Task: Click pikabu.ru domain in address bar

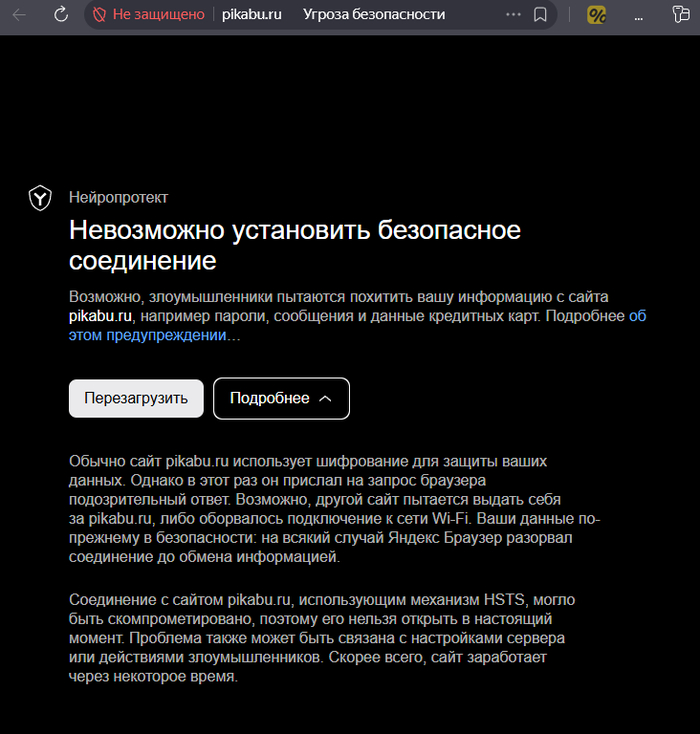Action: [252, 15]
